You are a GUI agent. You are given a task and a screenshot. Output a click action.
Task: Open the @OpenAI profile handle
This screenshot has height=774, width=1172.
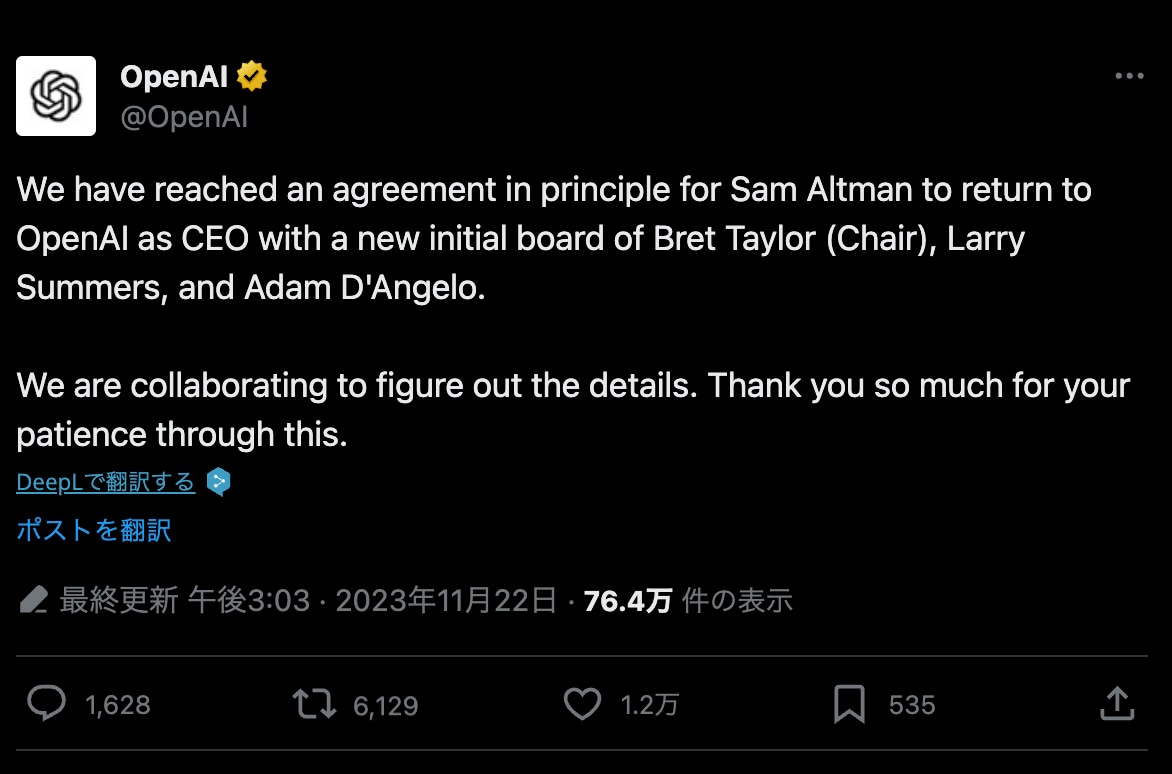click(185, 117)
